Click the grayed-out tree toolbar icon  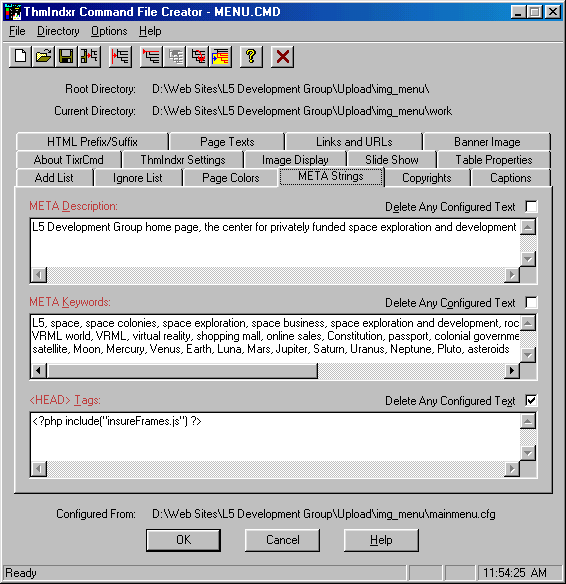point(175,57)
